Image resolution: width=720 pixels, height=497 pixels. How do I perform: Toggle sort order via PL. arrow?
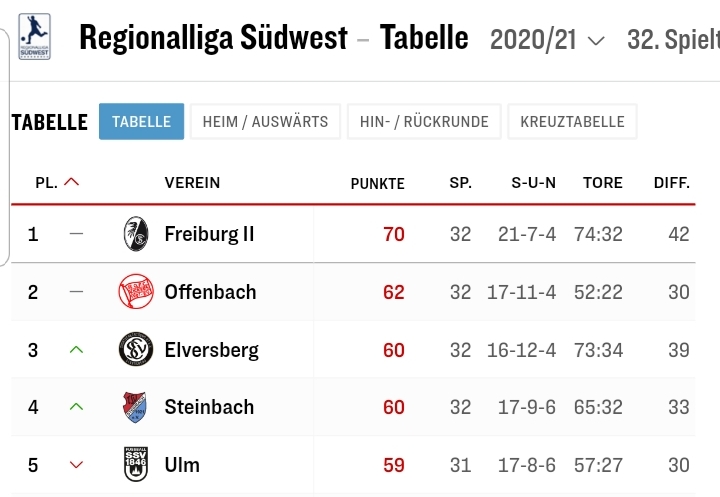tap(71, 182)
